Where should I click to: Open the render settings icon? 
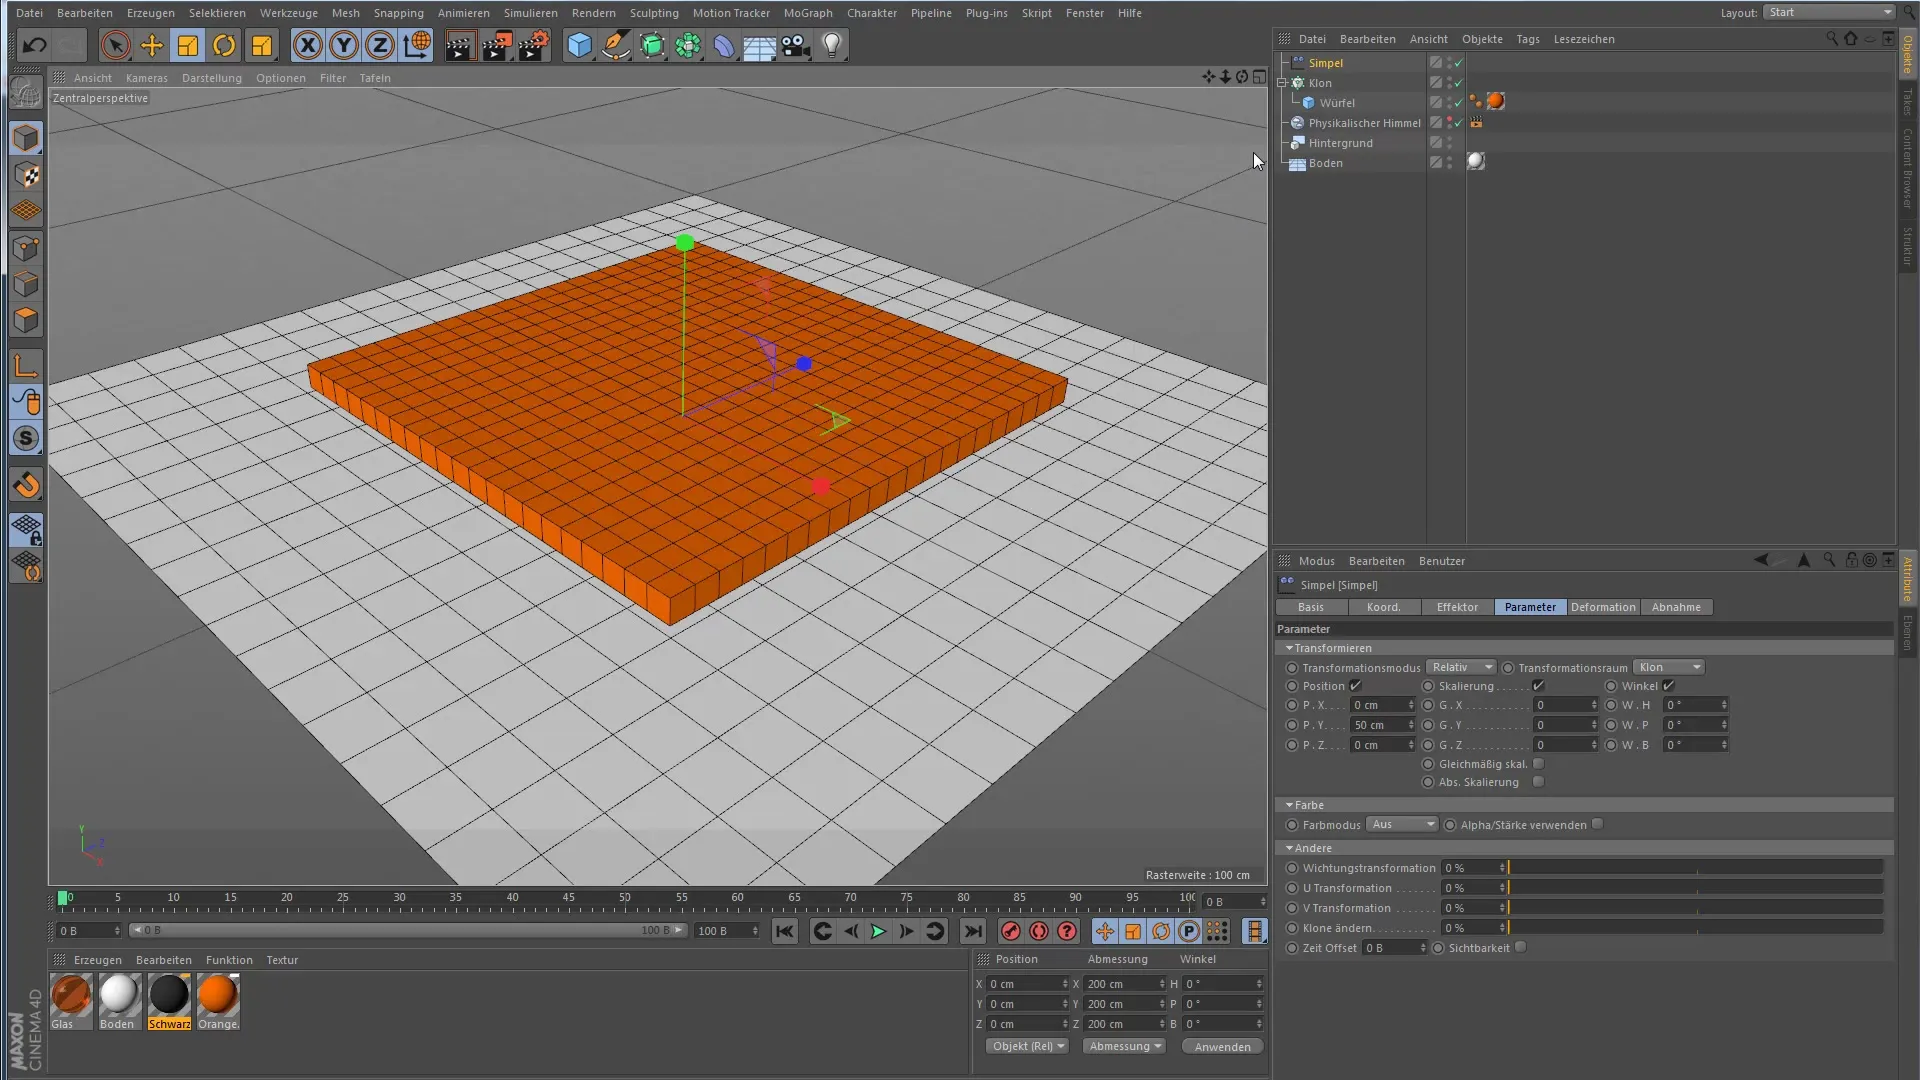pos(534,45)
